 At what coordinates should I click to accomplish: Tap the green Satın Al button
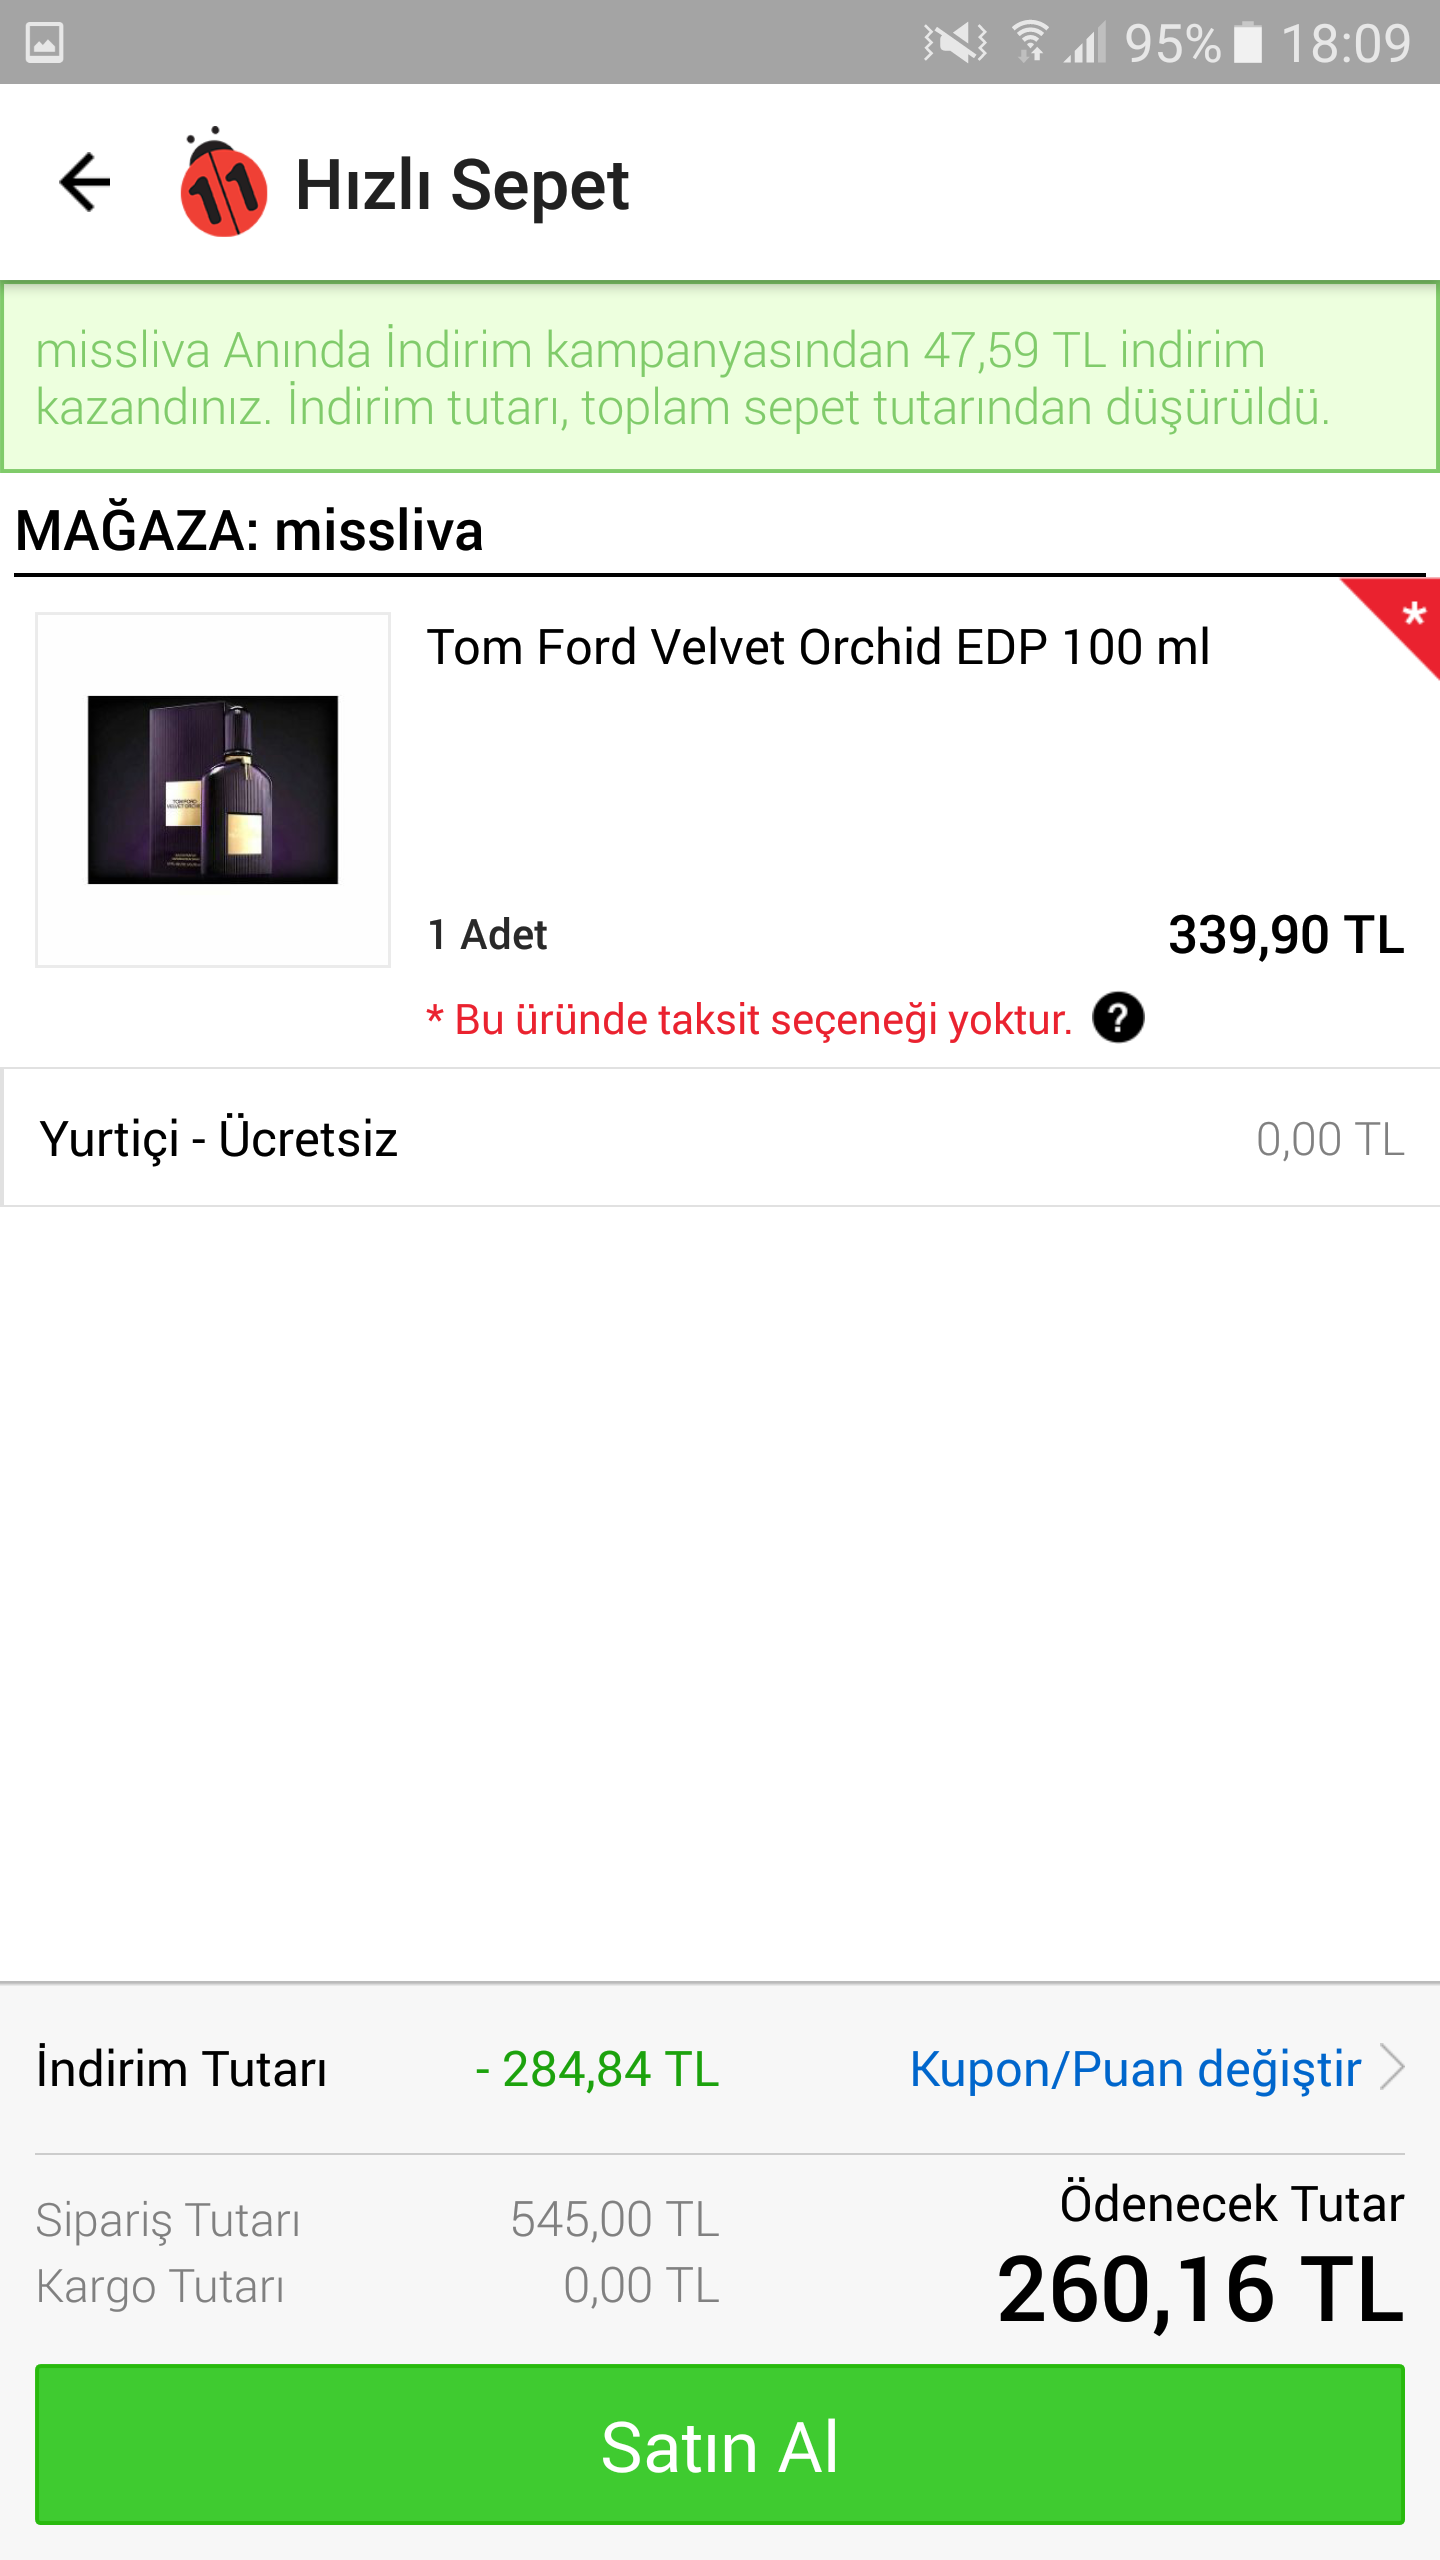720,2444
